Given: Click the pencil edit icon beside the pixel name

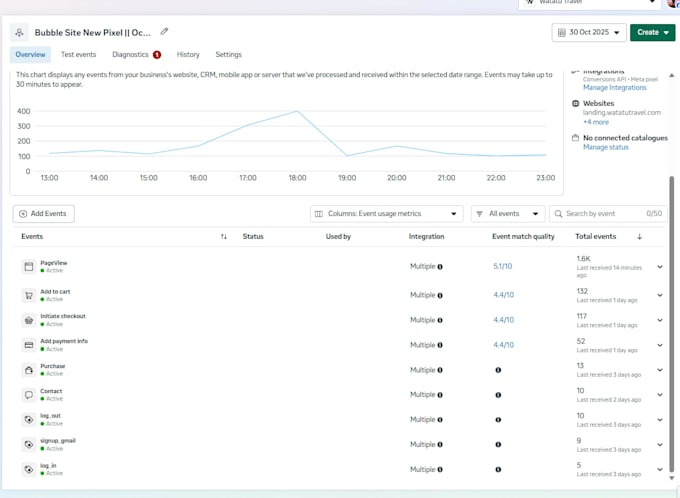Looking at the screenshot, I should pyautogui.click(x=164, y=31).
